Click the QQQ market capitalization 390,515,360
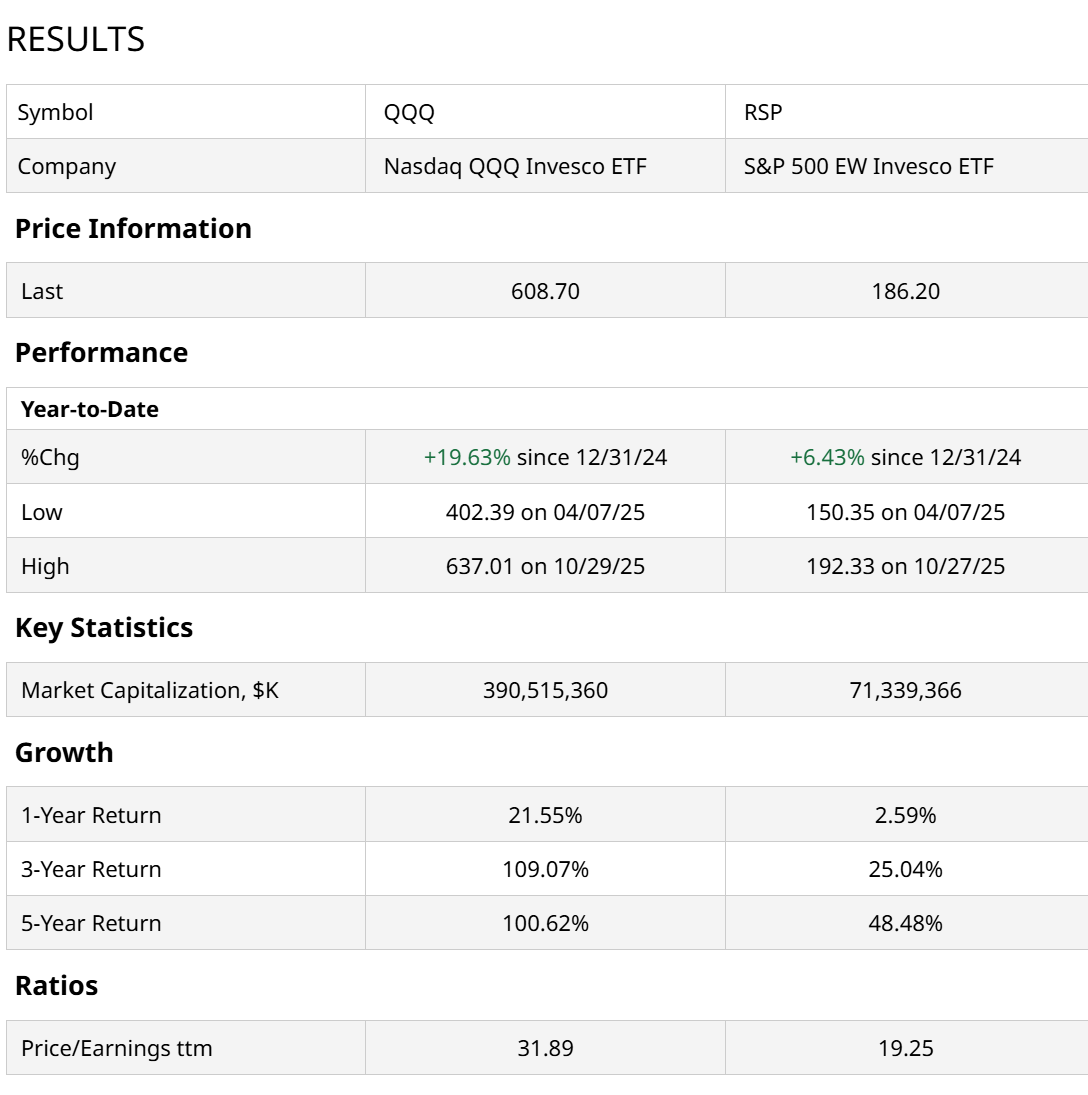The width and height of the screenshot is (1088, 1095). click(545, 690)
